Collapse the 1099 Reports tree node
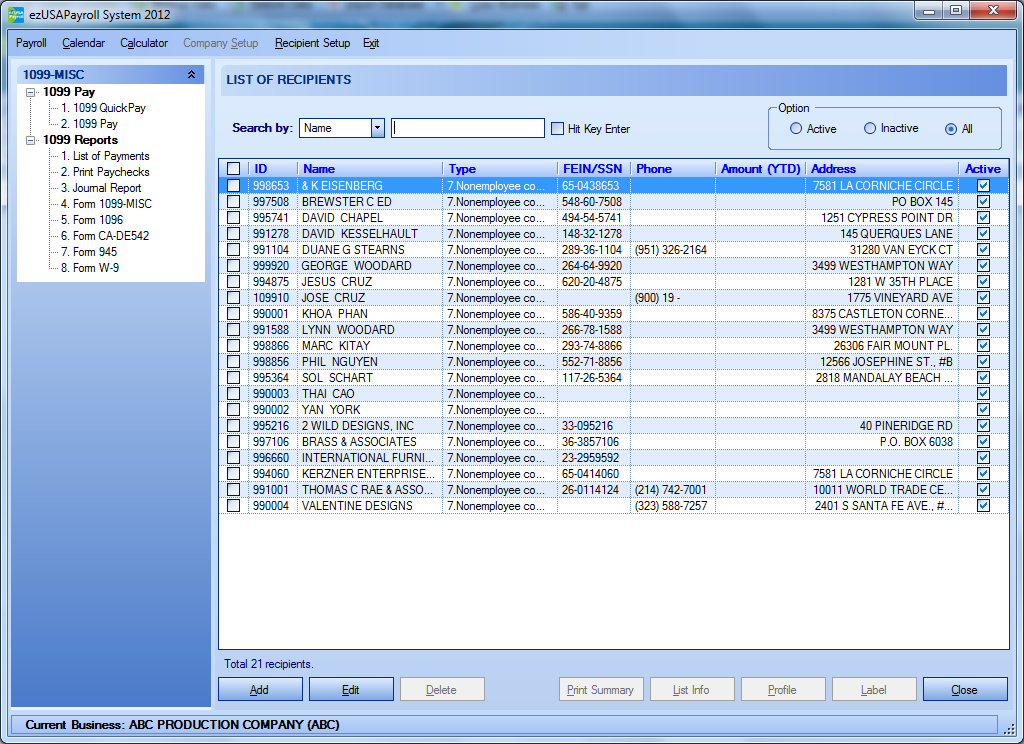Image resolution: width=1024 pixels, height=744 pixels. 31,140
